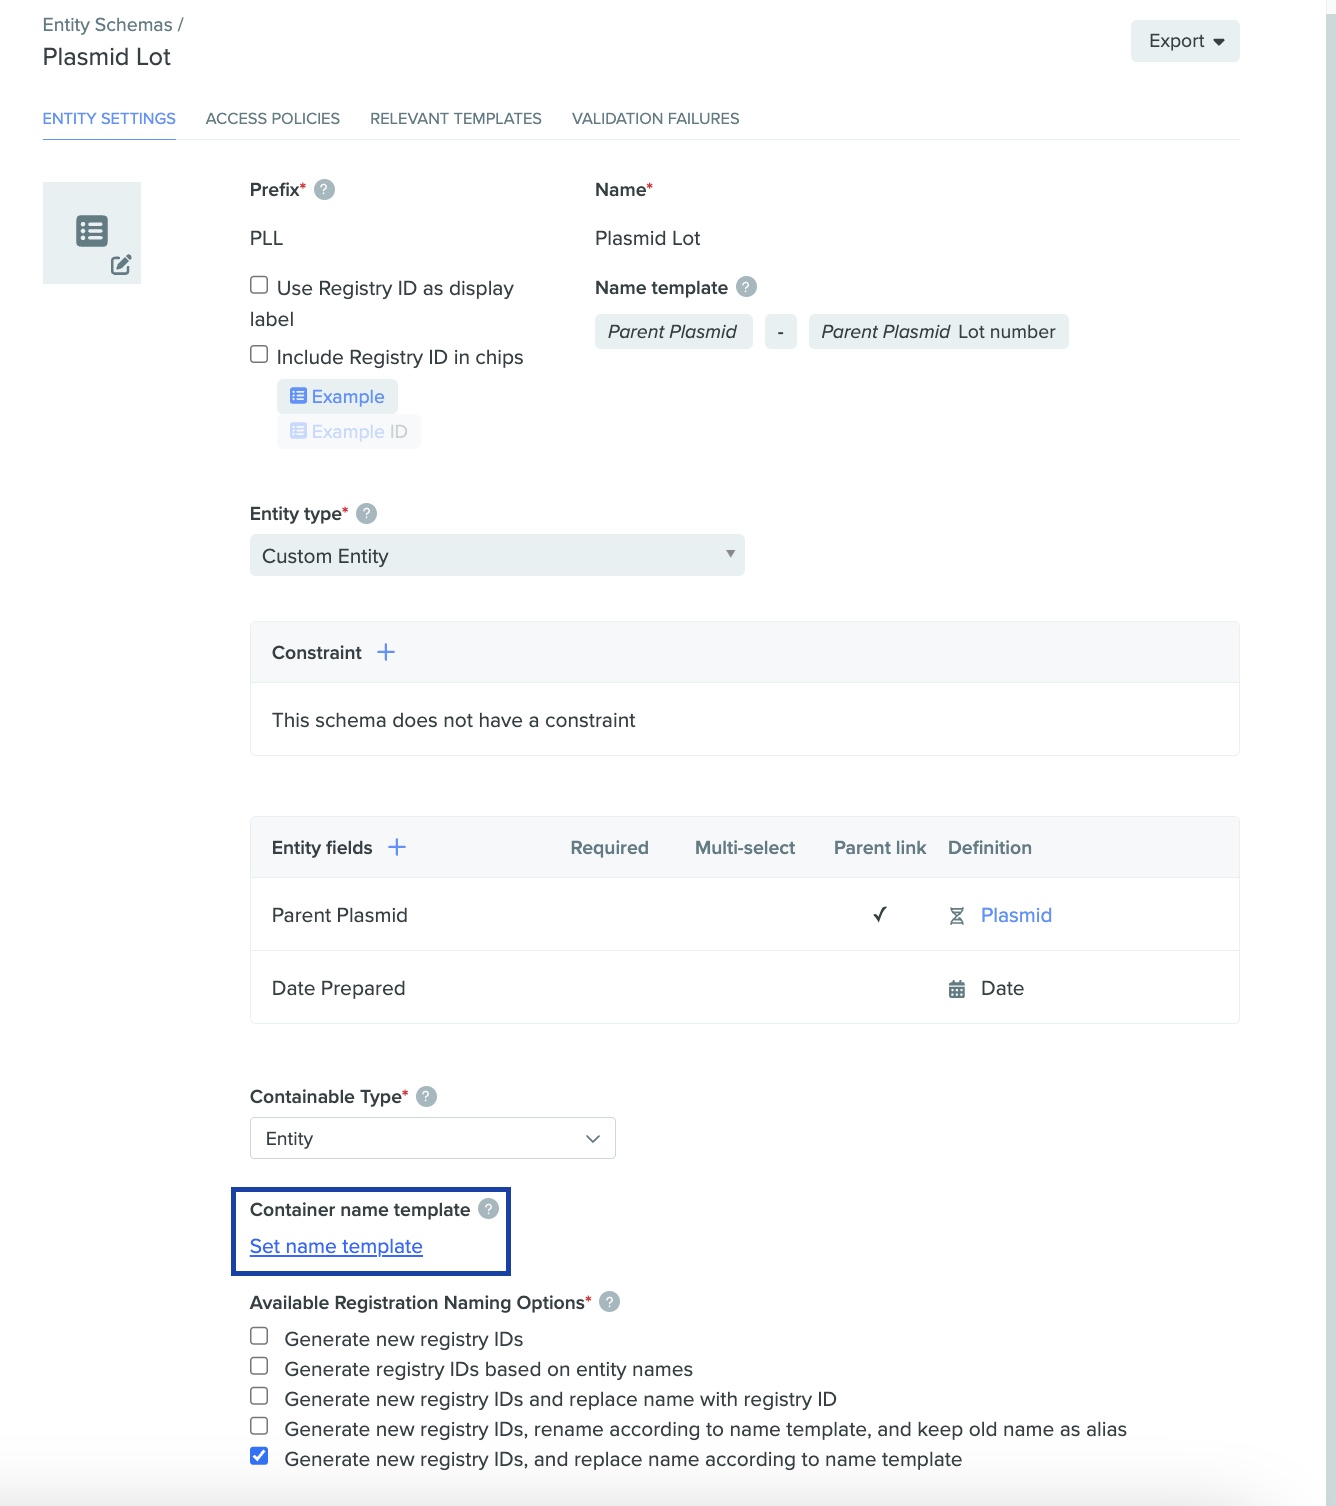Add an entity field with plus icon
This screenshot has height=1506, width=1336.
(x=397, y=847)
